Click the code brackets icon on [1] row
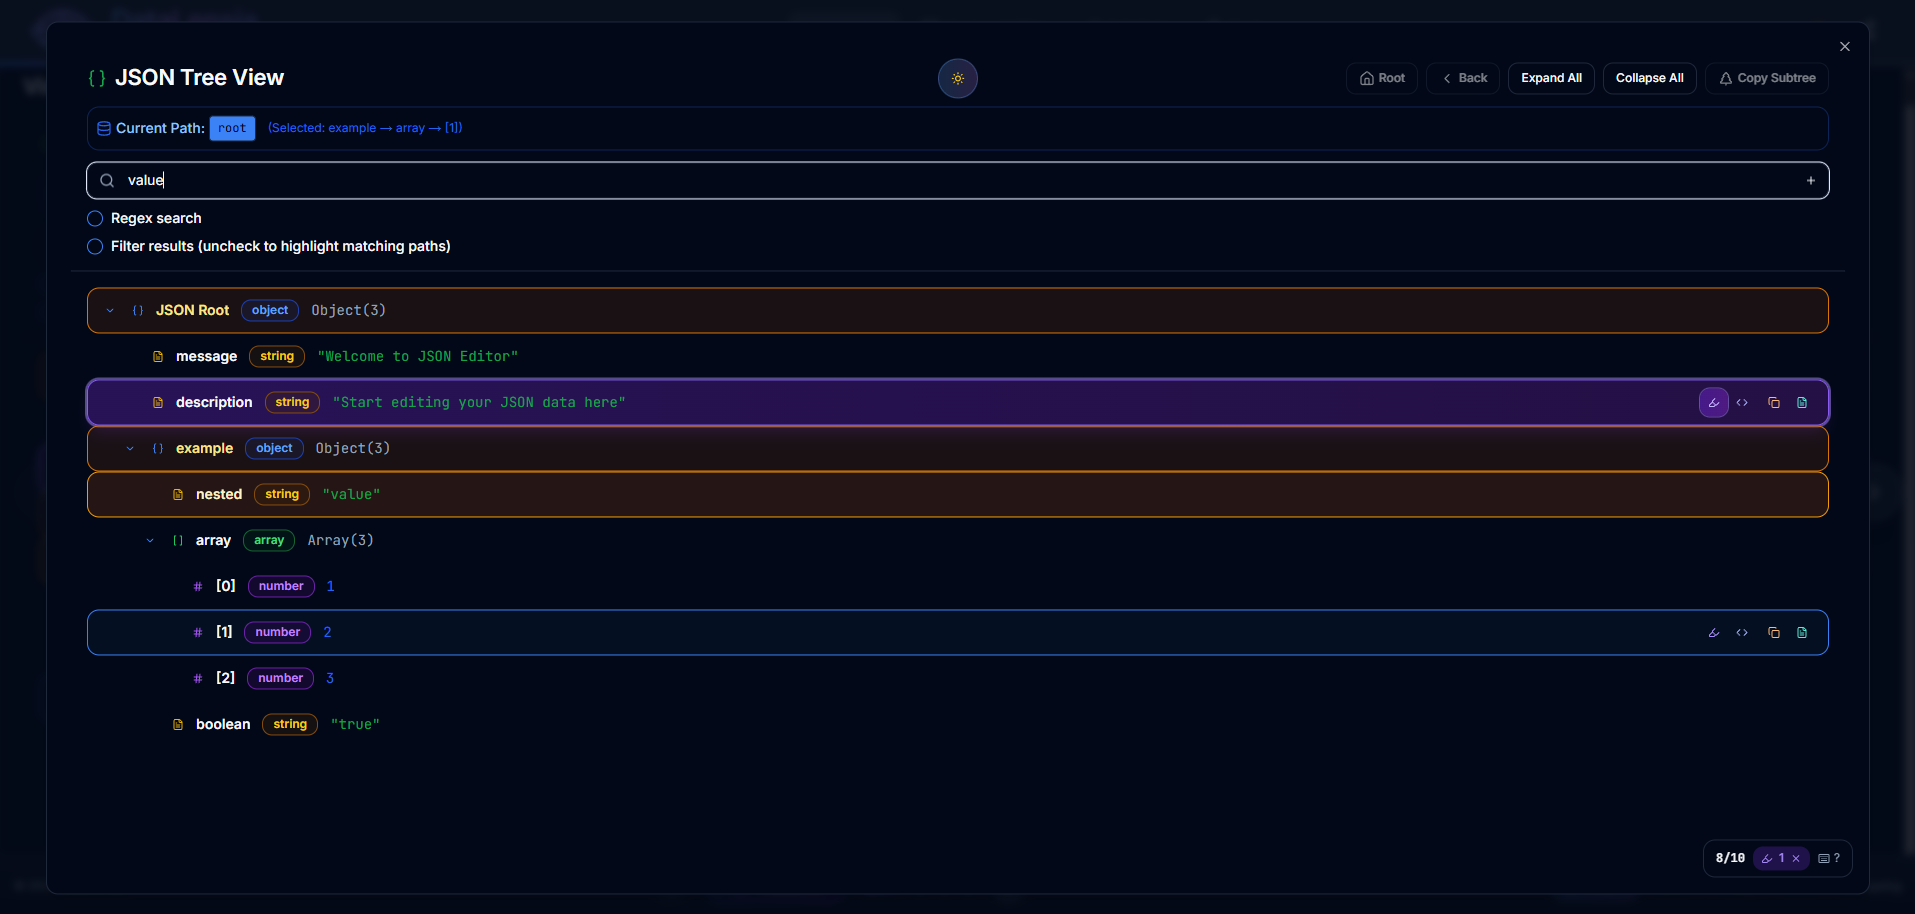 click(x=1742, y=633)
